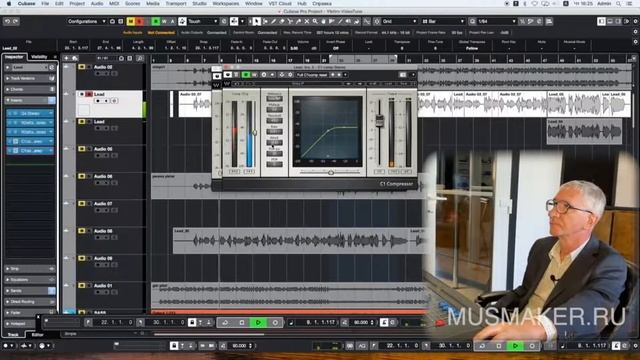Screen dimensions: 640x360
Task: Select the Object Selection arrow tool
Action: point(256,21)
